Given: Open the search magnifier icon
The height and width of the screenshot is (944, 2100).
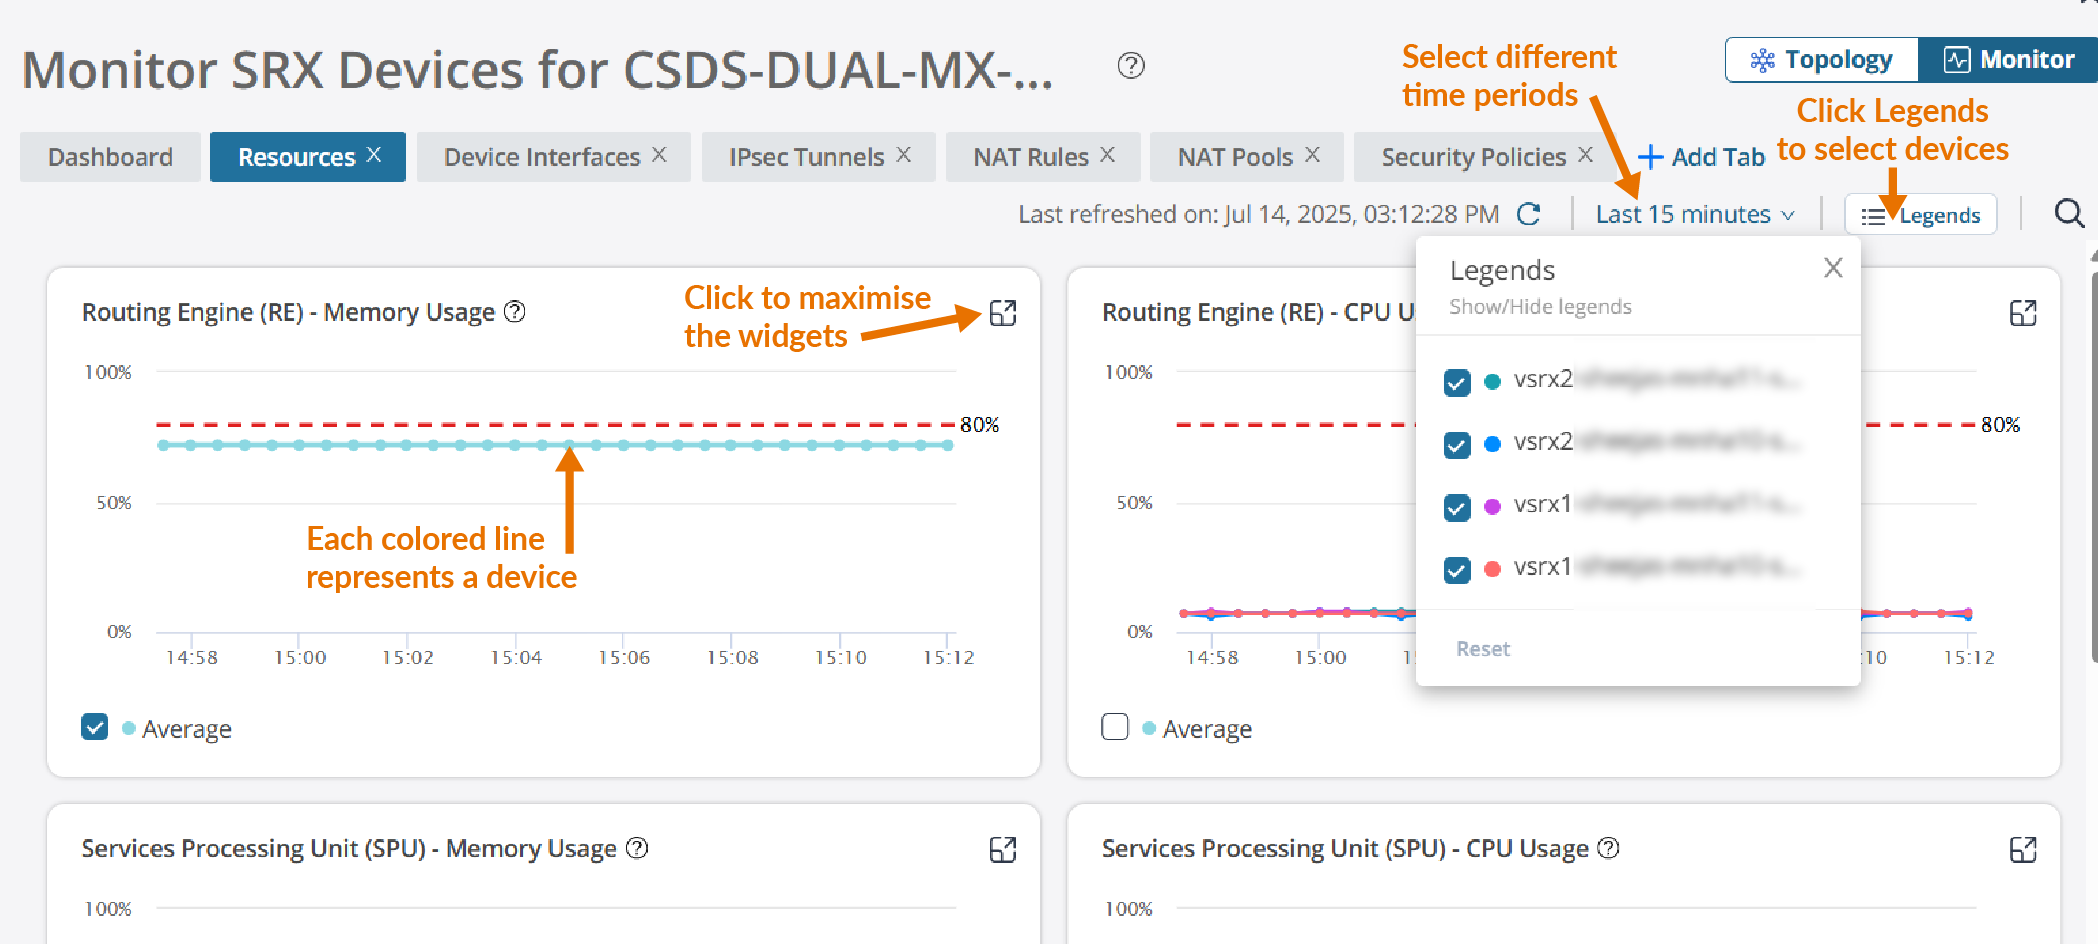Looking at the screenshot, I should pos(2068,214).
